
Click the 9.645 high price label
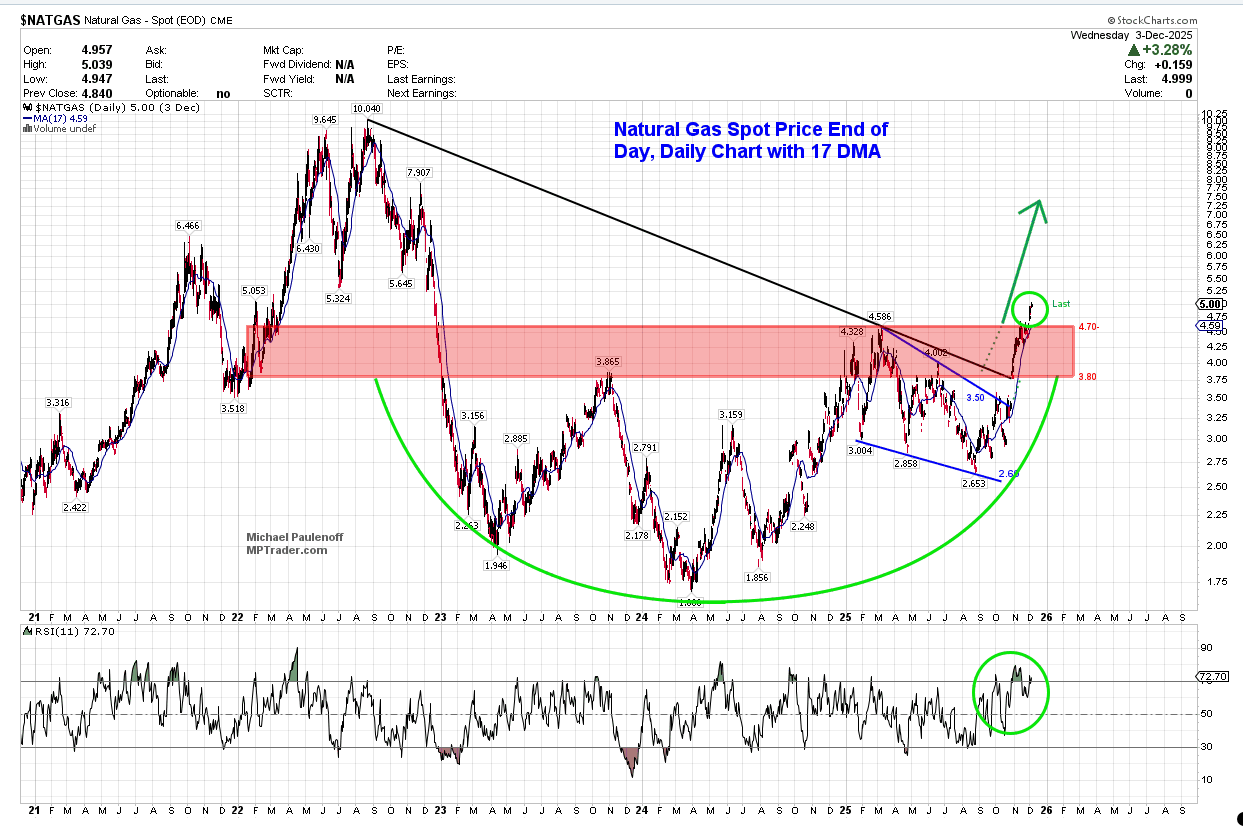tap(325, 120)
